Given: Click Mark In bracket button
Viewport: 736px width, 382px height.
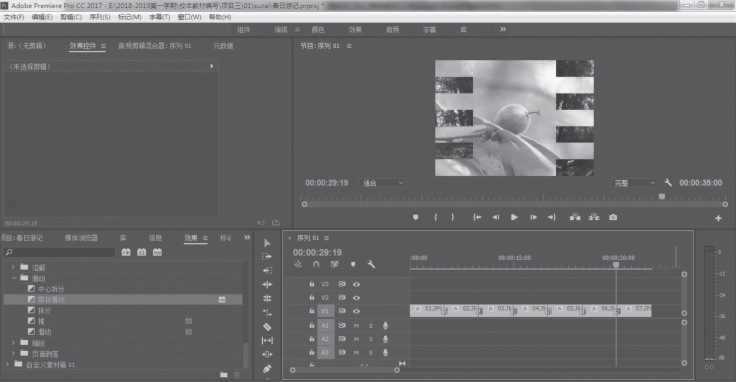Looking at the screenshot, I should tap(436, 217).
